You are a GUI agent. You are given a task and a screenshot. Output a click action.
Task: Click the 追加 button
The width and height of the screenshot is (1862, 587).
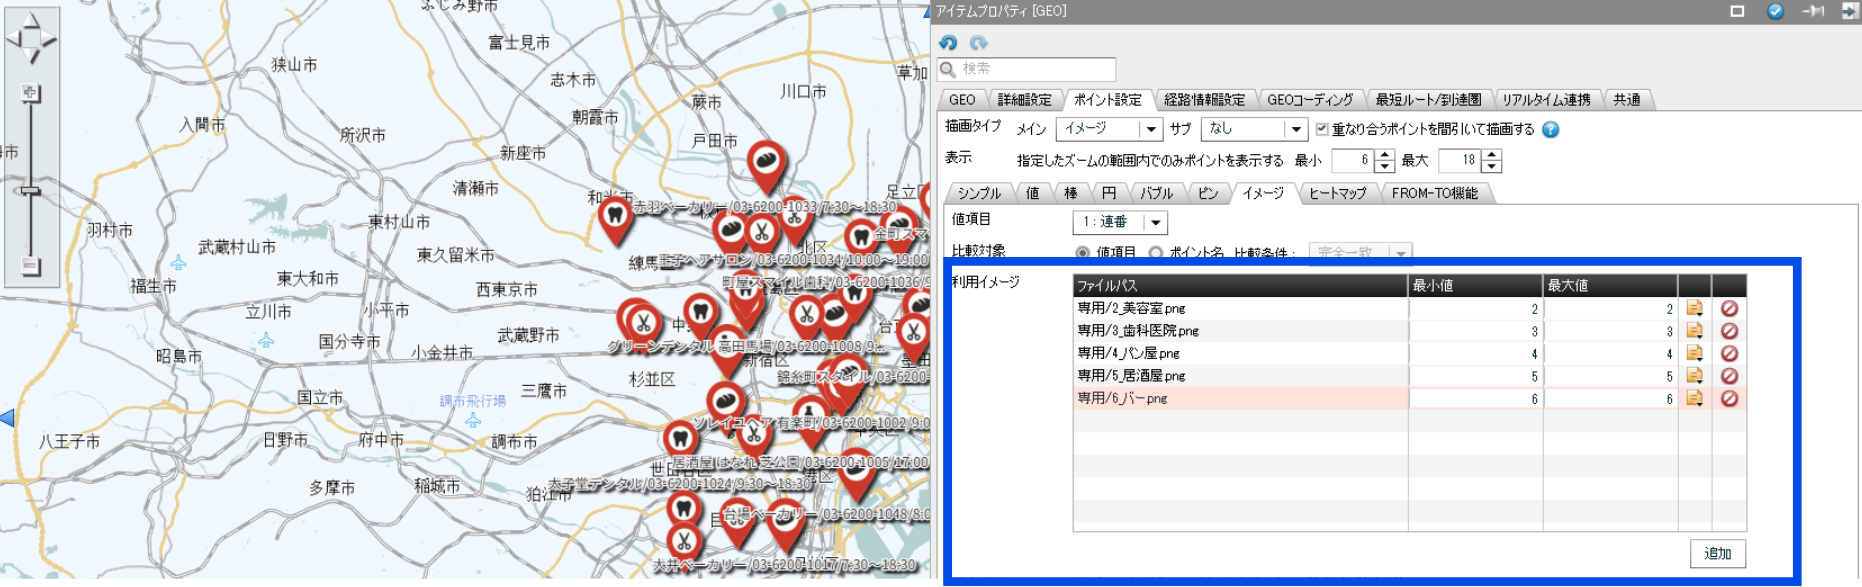(1717, 554)
